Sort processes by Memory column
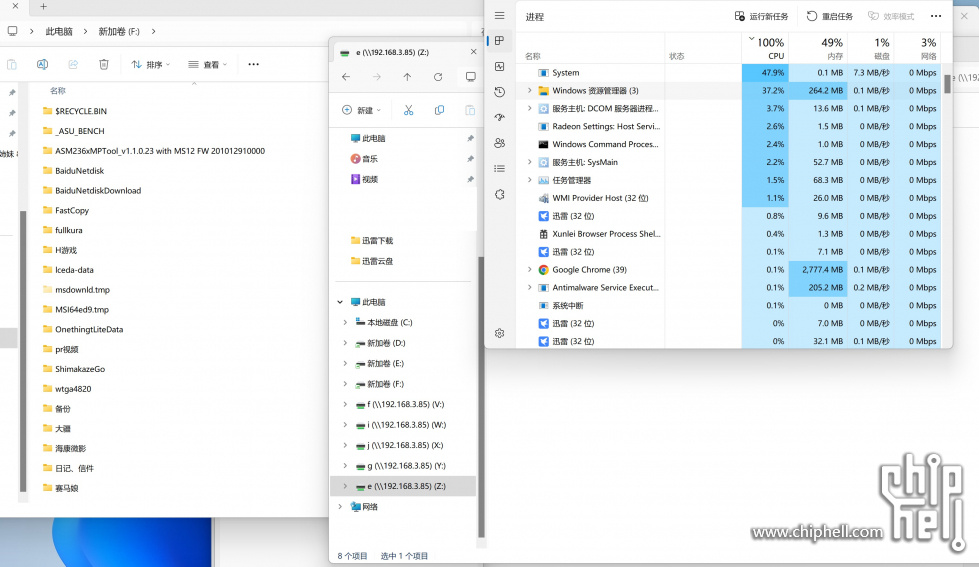The width and height of the screenshot is (979, 567). 818,48
